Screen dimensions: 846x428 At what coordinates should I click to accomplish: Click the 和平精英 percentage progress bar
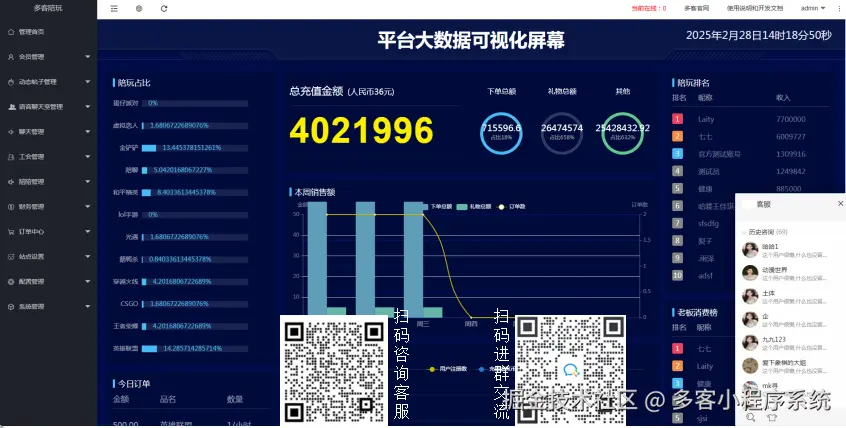coord(195,192)
